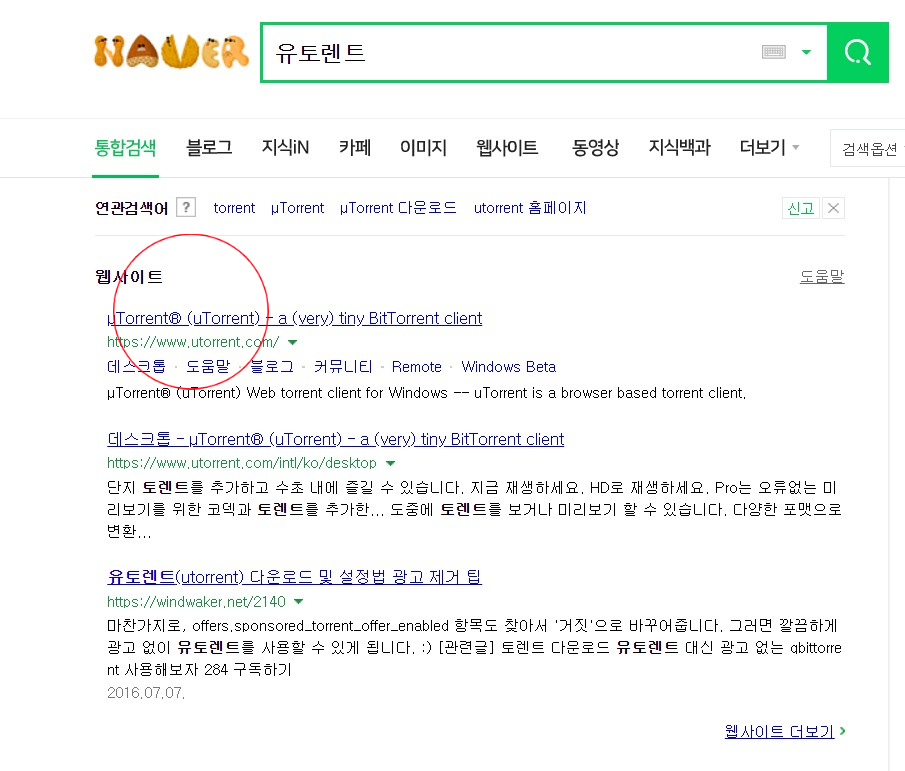Open the 웹사이트 tab
Screen dimensions: 905x771
point(507,148)
